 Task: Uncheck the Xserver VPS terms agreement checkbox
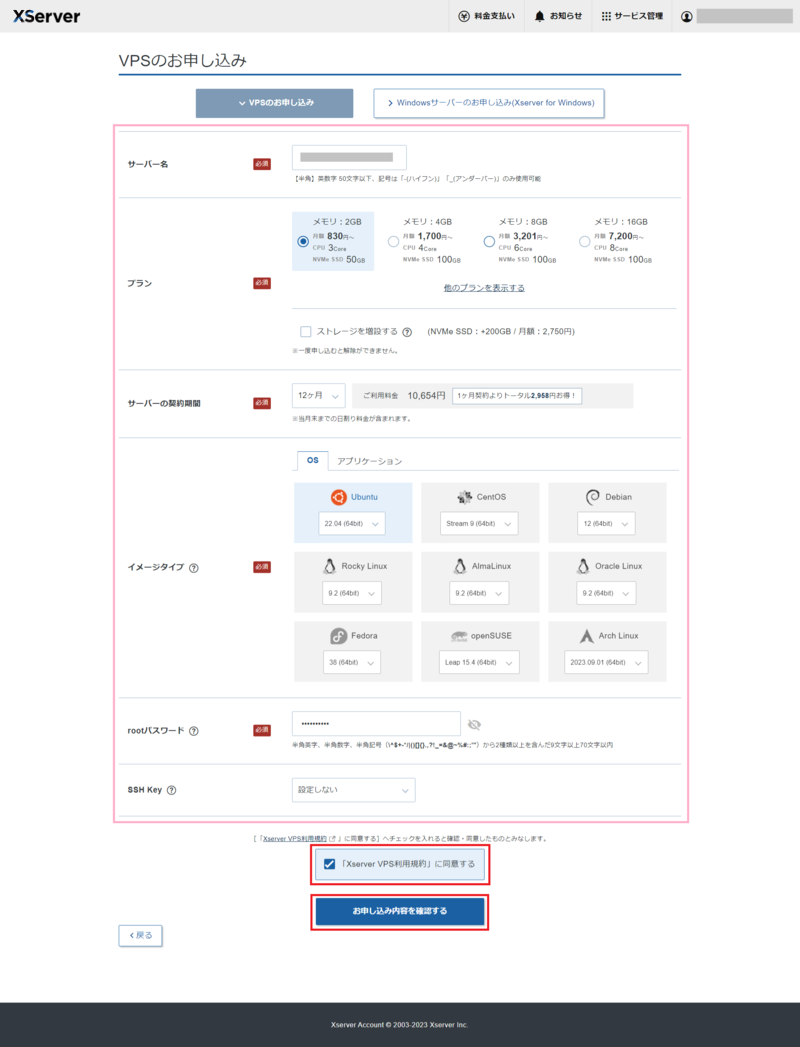329,864
